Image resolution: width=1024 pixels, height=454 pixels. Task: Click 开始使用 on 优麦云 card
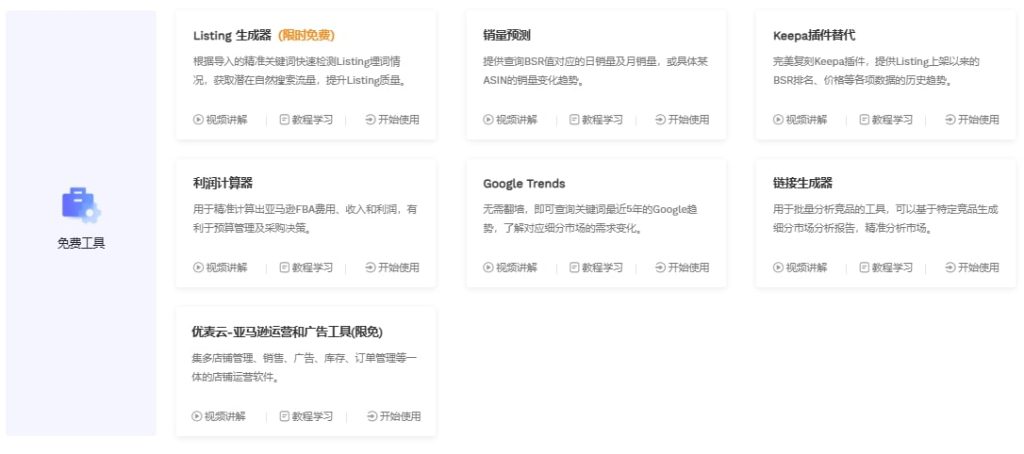coord(394,416)
